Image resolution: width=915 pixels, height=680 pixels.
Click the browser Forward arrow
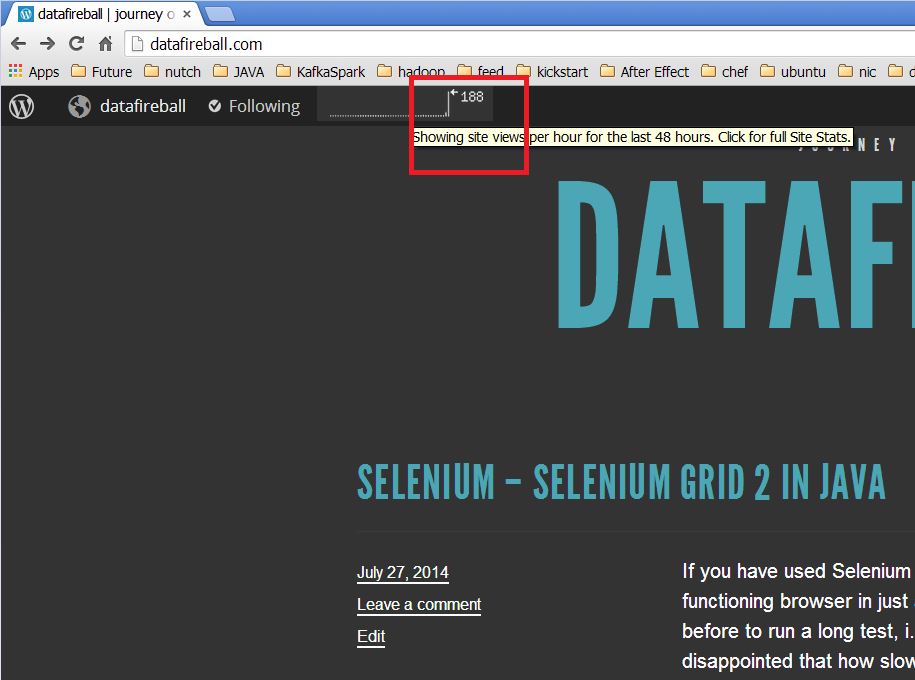pyautogui.click(x=47, y=44)
